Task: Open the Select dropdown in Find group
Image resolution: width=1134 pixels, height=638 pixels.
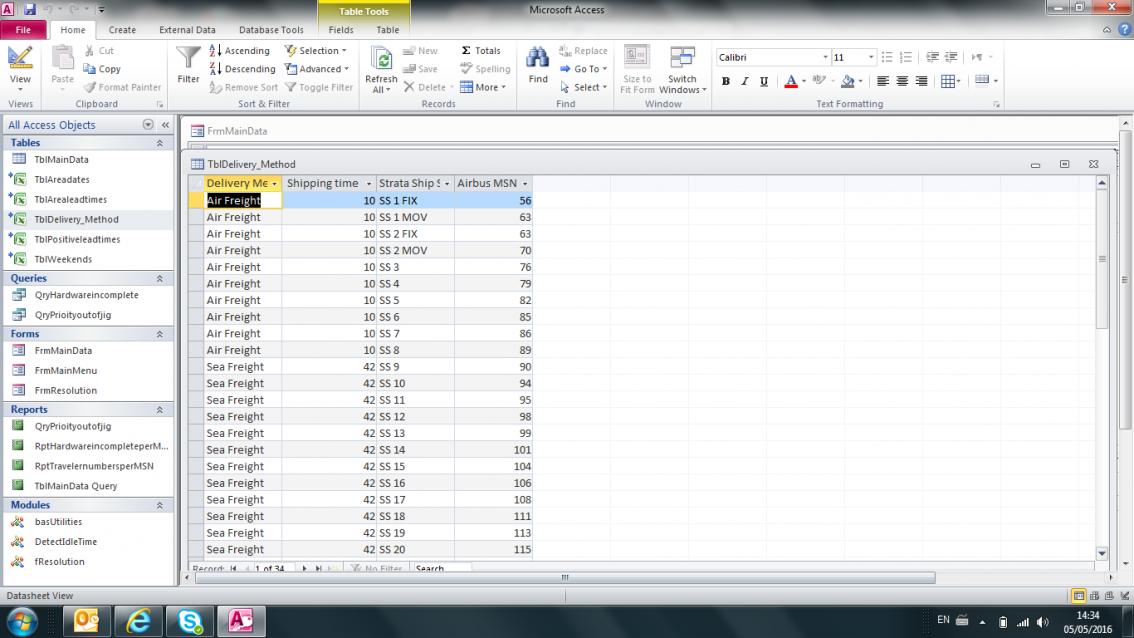Action: point(583,87)
